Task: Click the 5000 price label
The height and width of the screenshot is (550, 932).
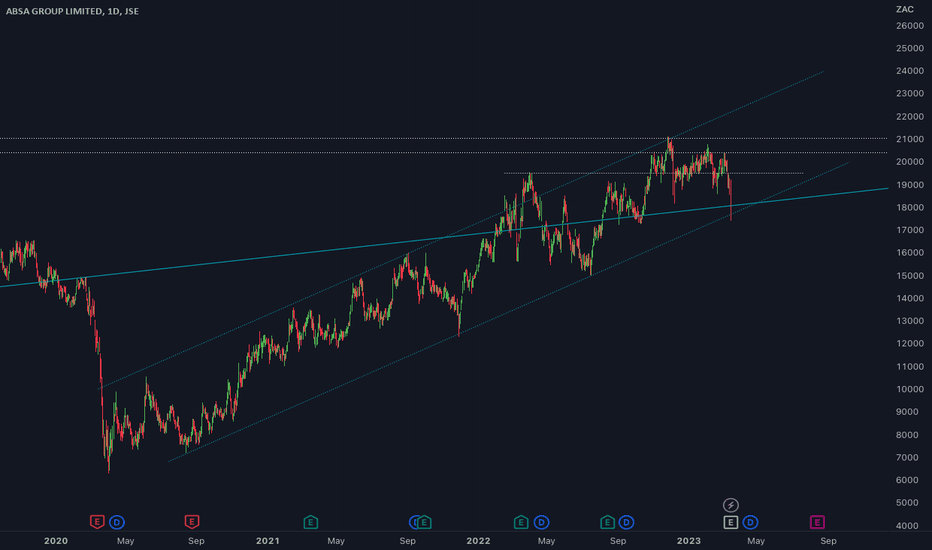Action: point(909,503)
